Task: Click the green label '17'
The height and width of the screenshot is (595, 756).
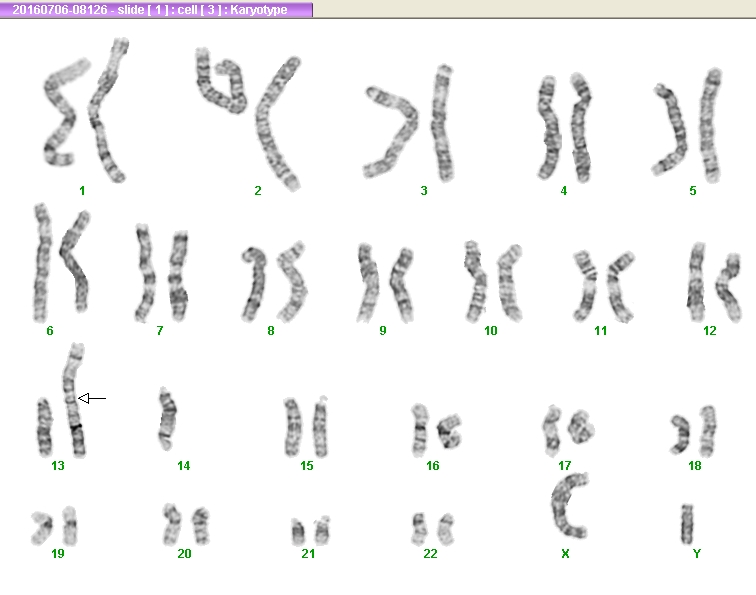Action: (x=565, y=466)
